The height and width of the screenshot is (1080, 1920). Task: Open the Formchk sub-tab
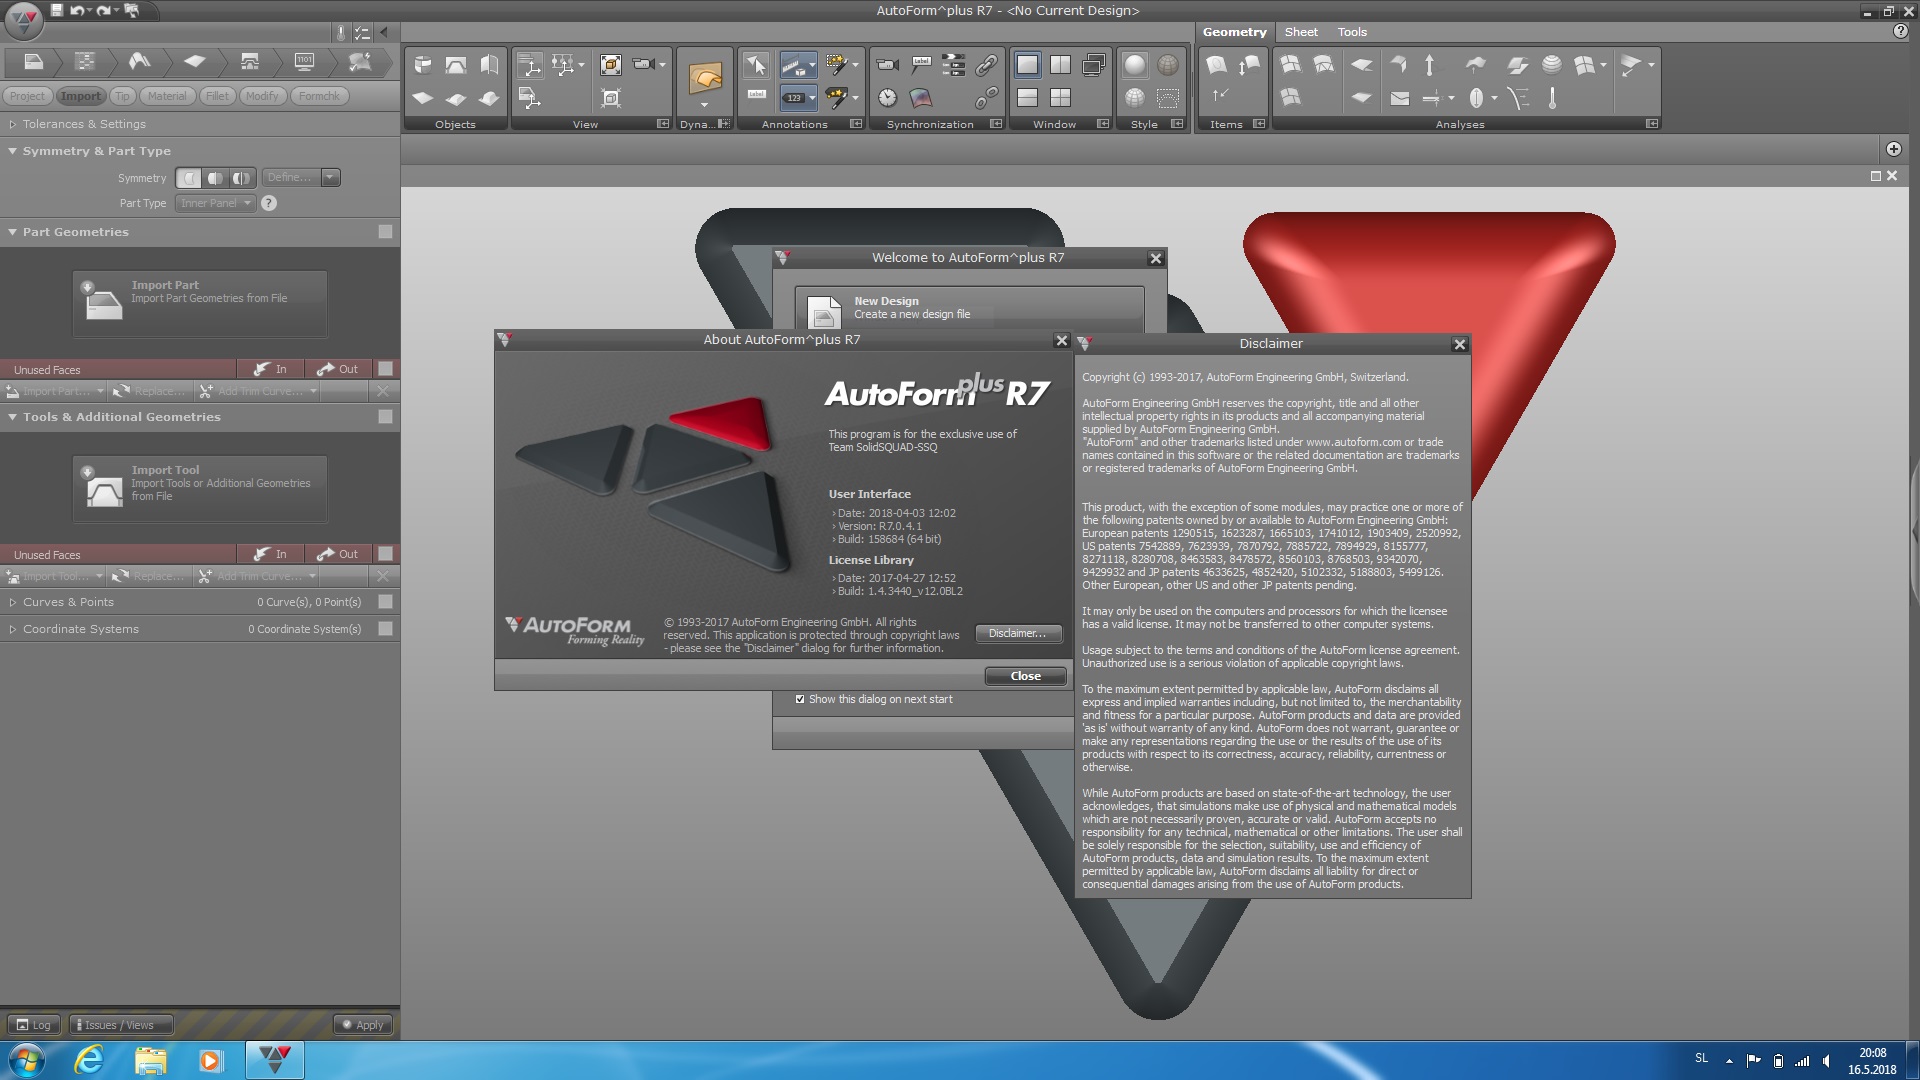point(319,96)
